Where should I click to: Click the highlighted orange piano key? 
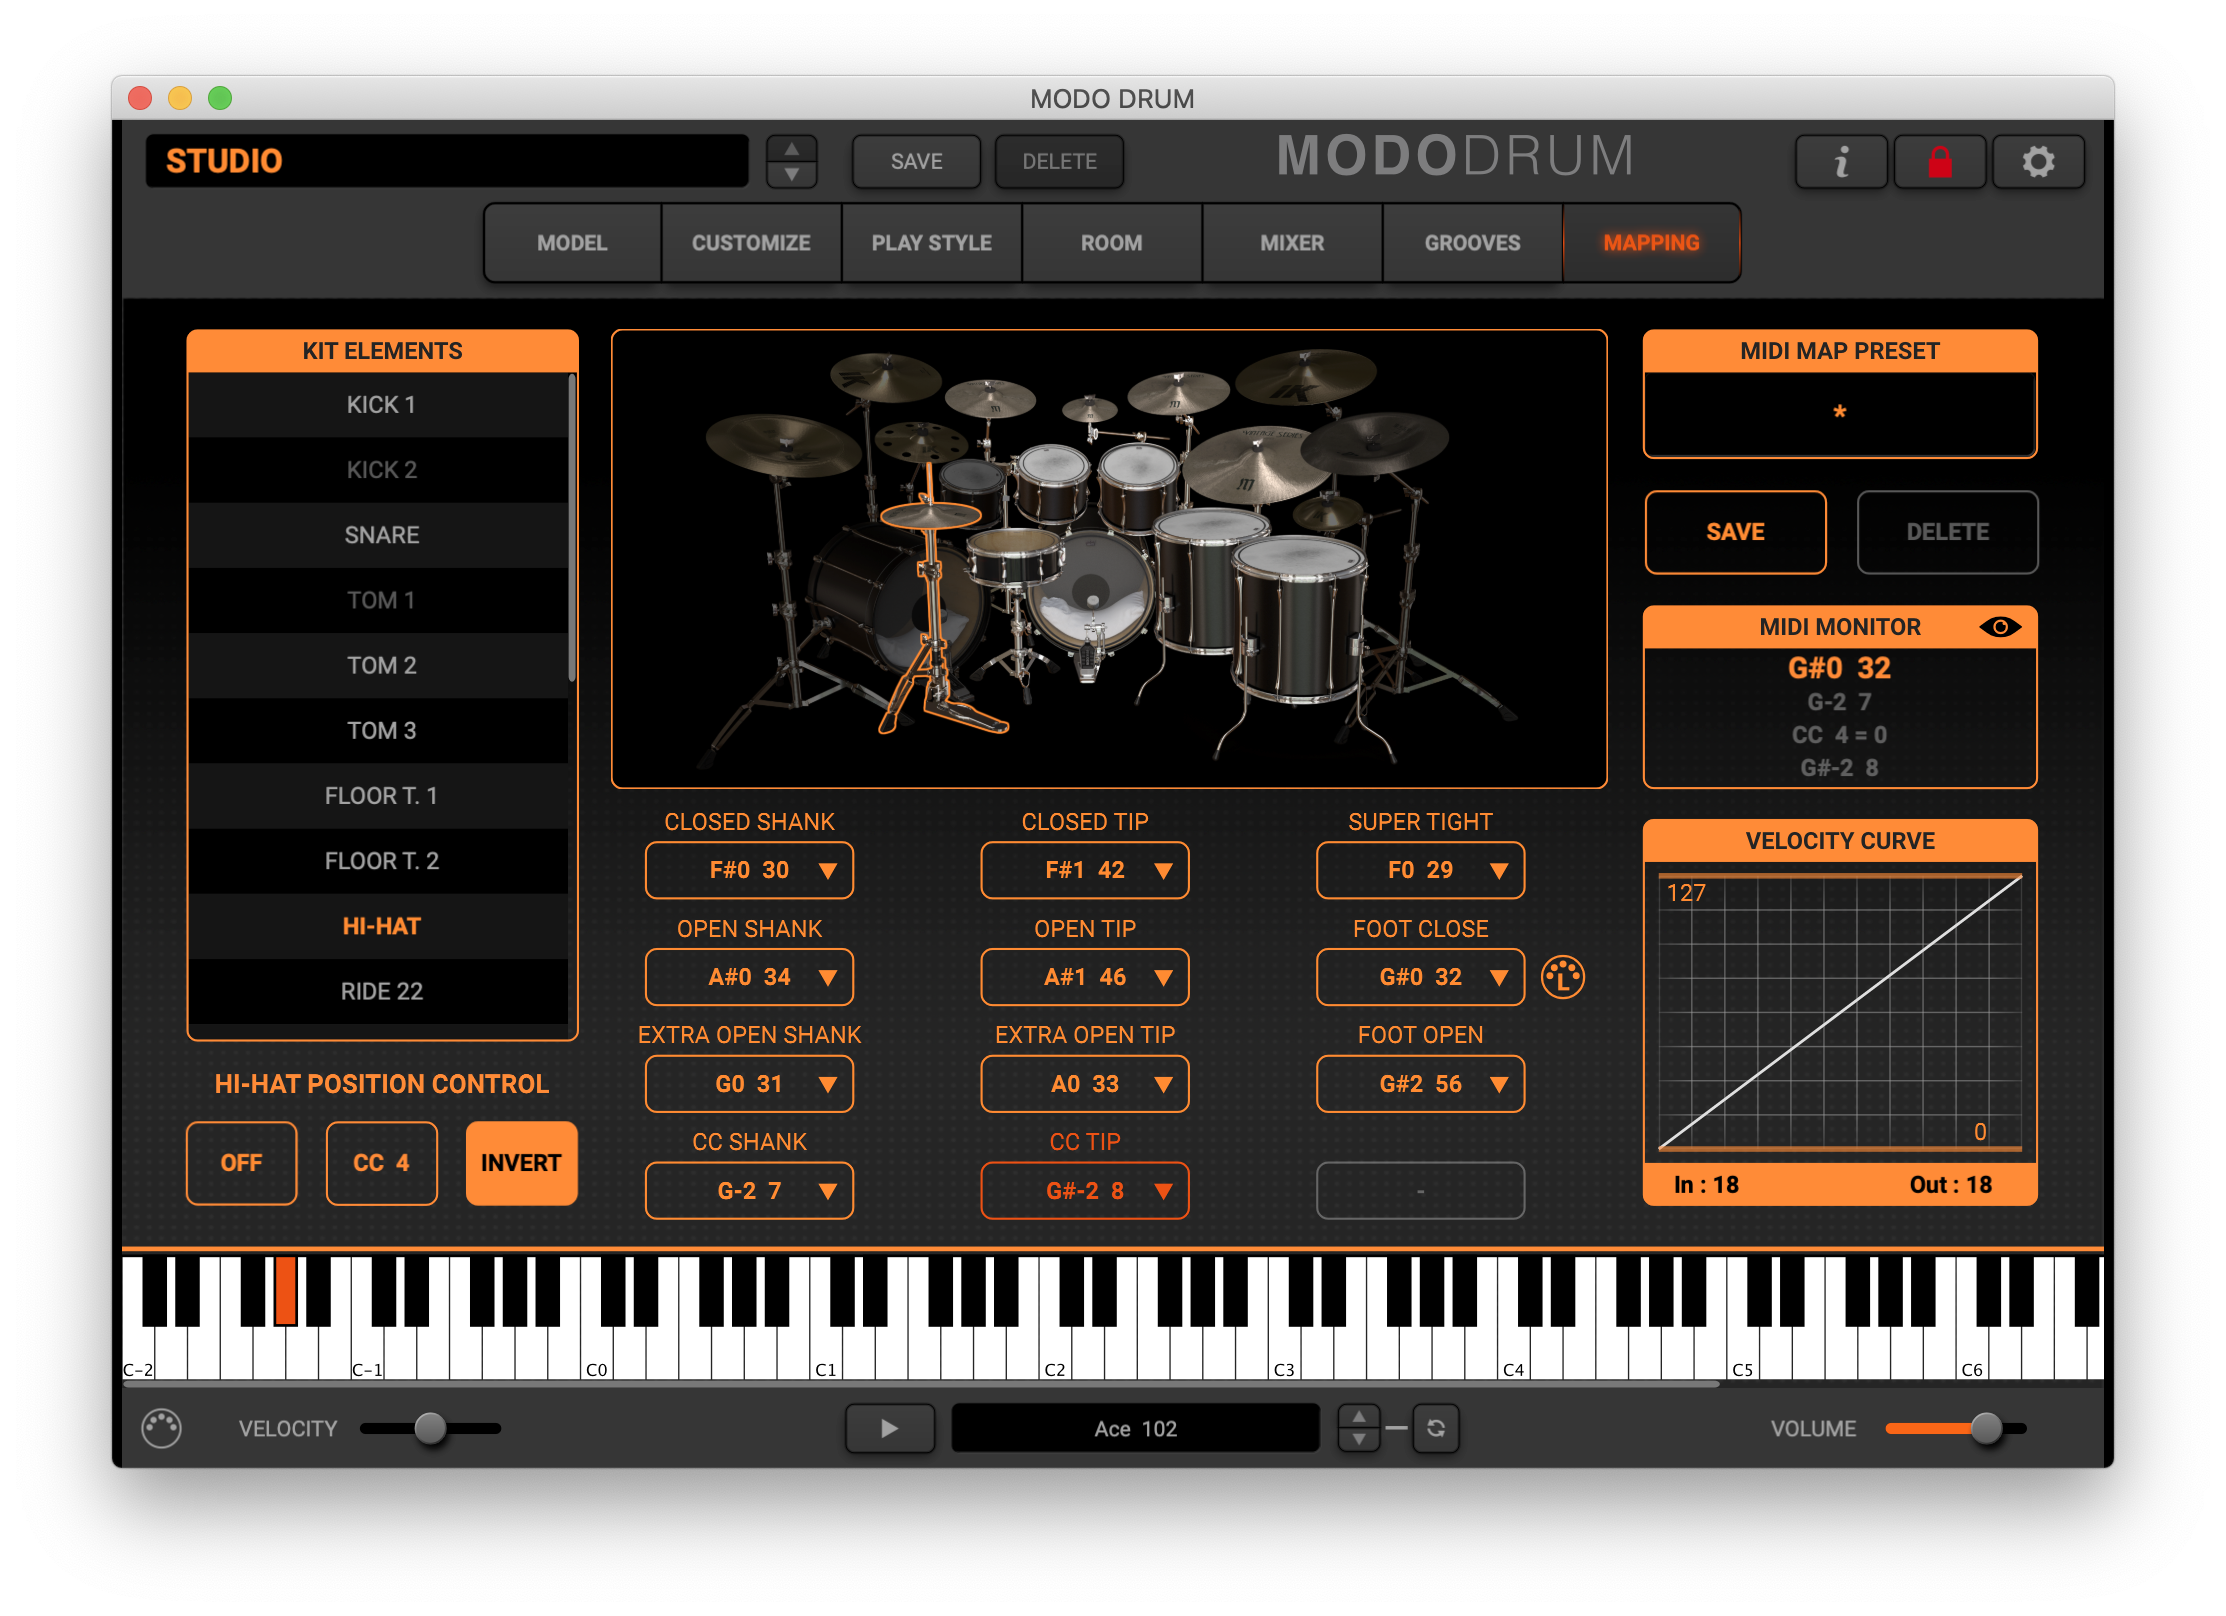(x=286, y=1291)
